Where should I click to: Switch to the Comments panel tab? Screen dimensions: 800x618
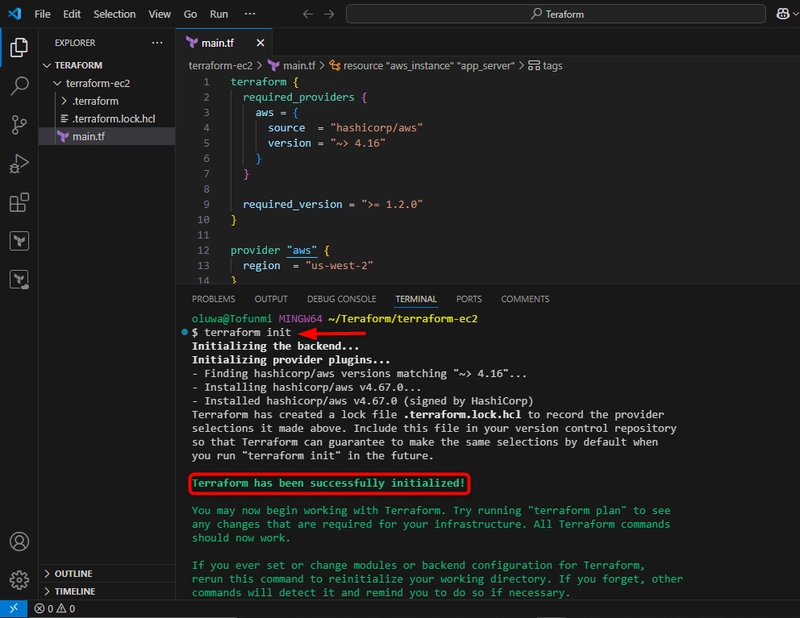[525, 299]
